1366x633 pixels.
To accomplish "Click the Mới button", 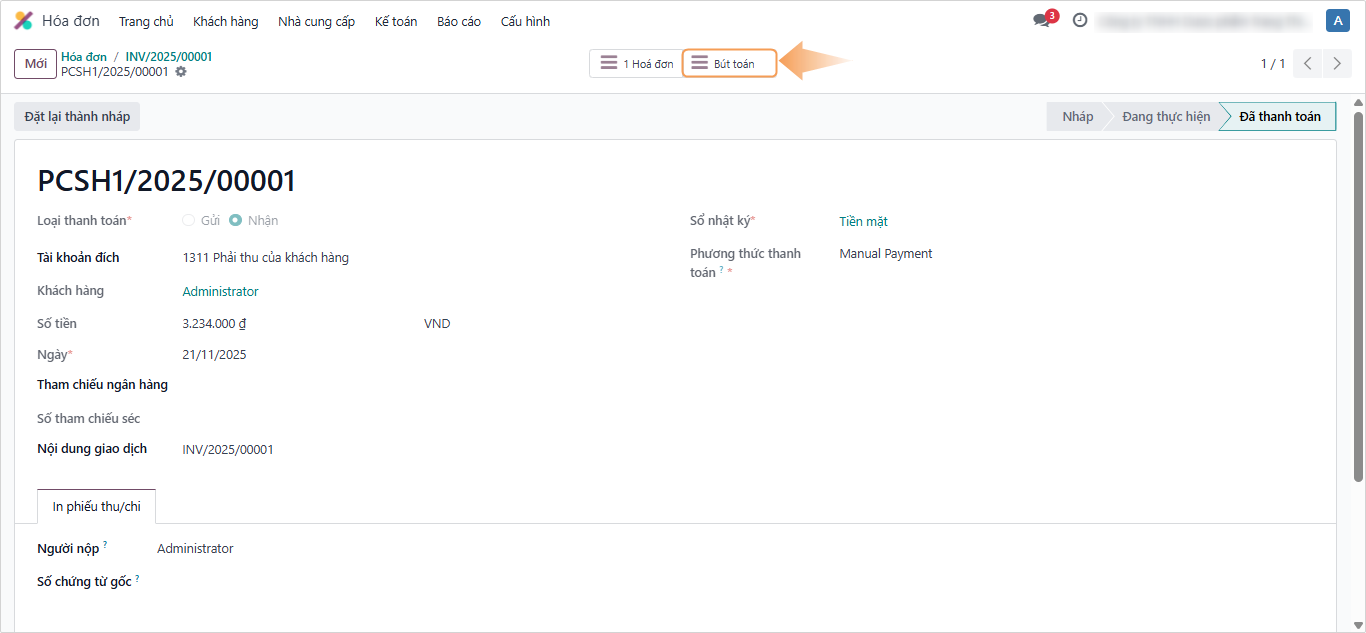I will [x=35, y=64].
